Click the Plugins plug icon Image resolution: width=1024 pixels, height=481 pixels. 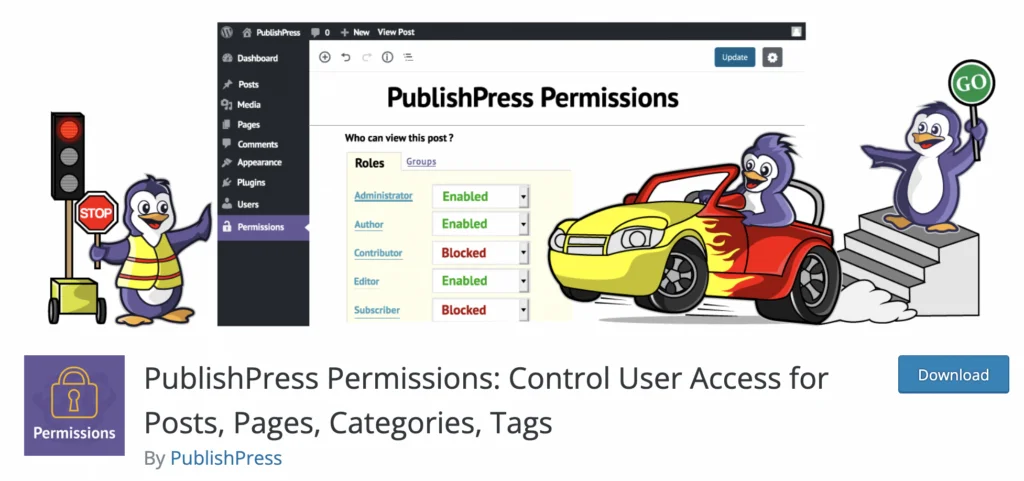pyautogui.click(x=227, y=183)
